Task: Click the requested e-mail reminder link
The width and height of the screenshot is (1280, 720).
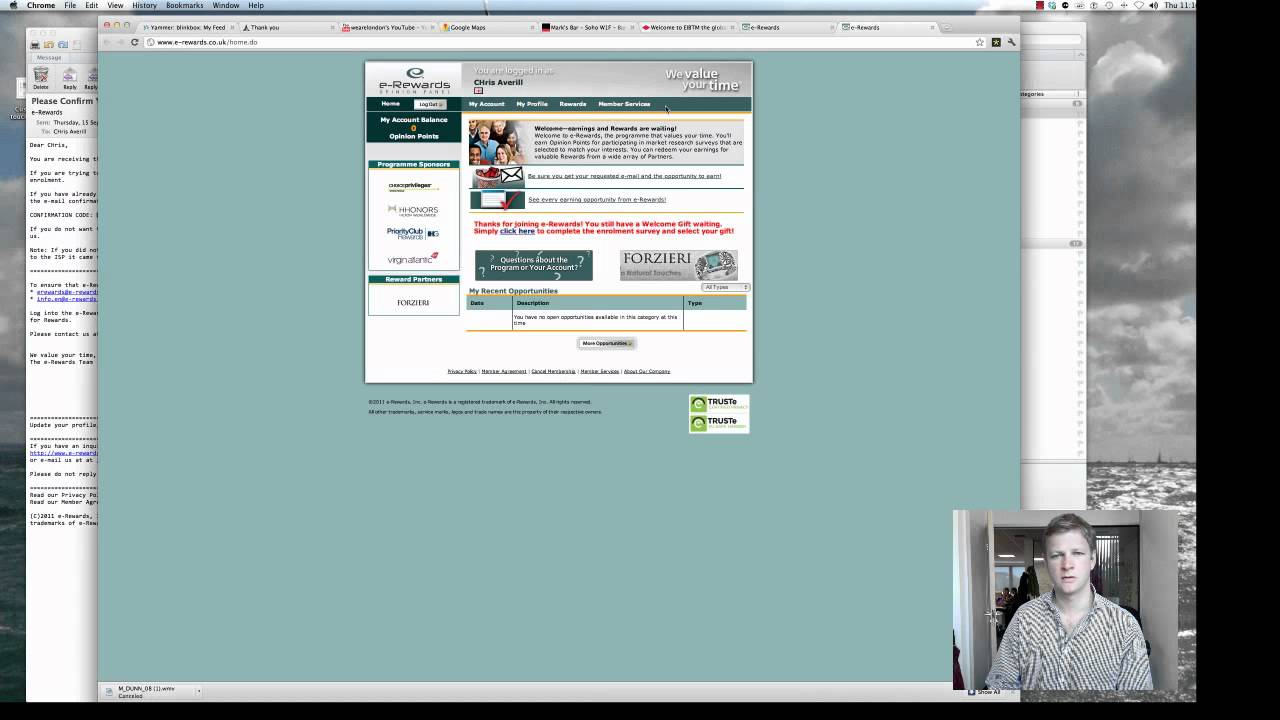Action: pos(625,176)
